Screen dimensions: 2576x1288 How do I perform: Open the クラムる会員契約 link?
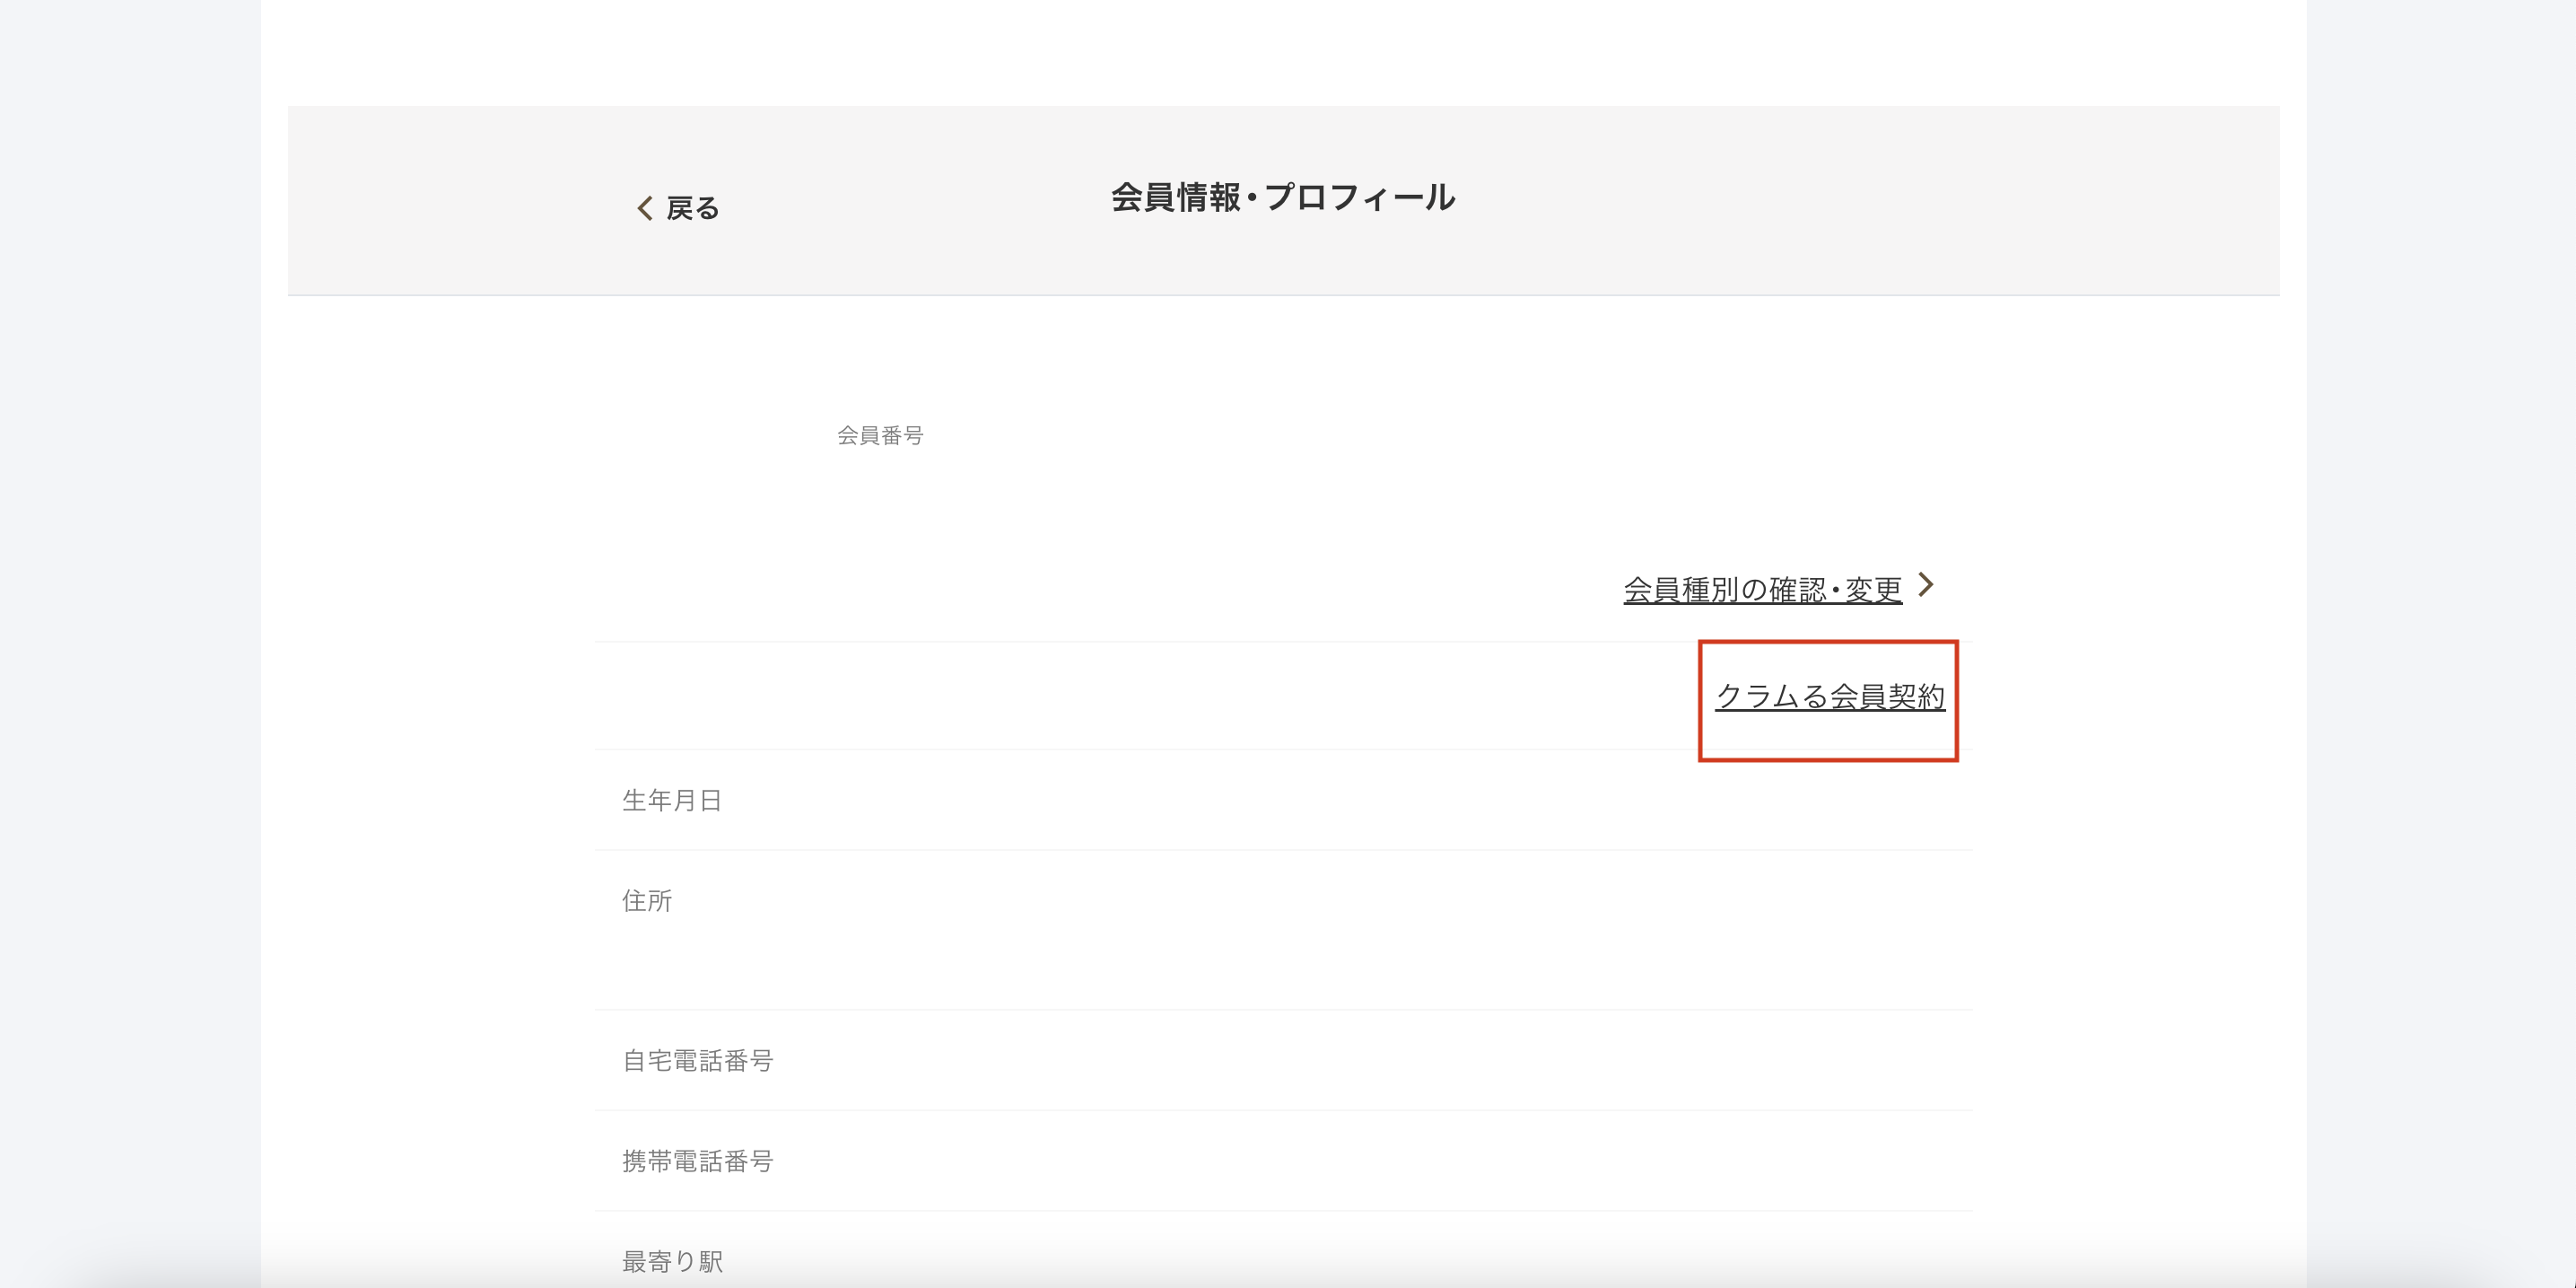(1830, 696)
